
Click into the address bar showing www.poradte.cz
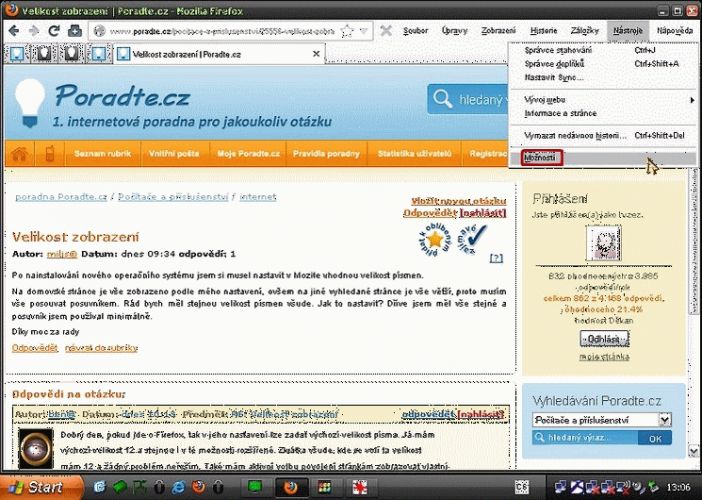click(222, 31)
